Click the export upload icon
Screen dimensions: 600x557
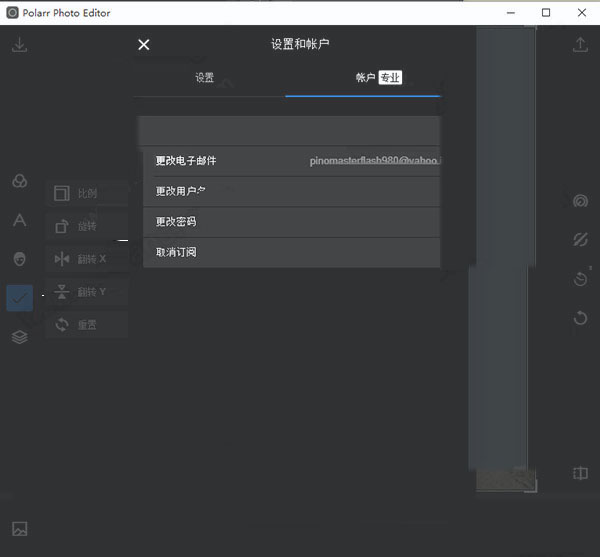580,45
